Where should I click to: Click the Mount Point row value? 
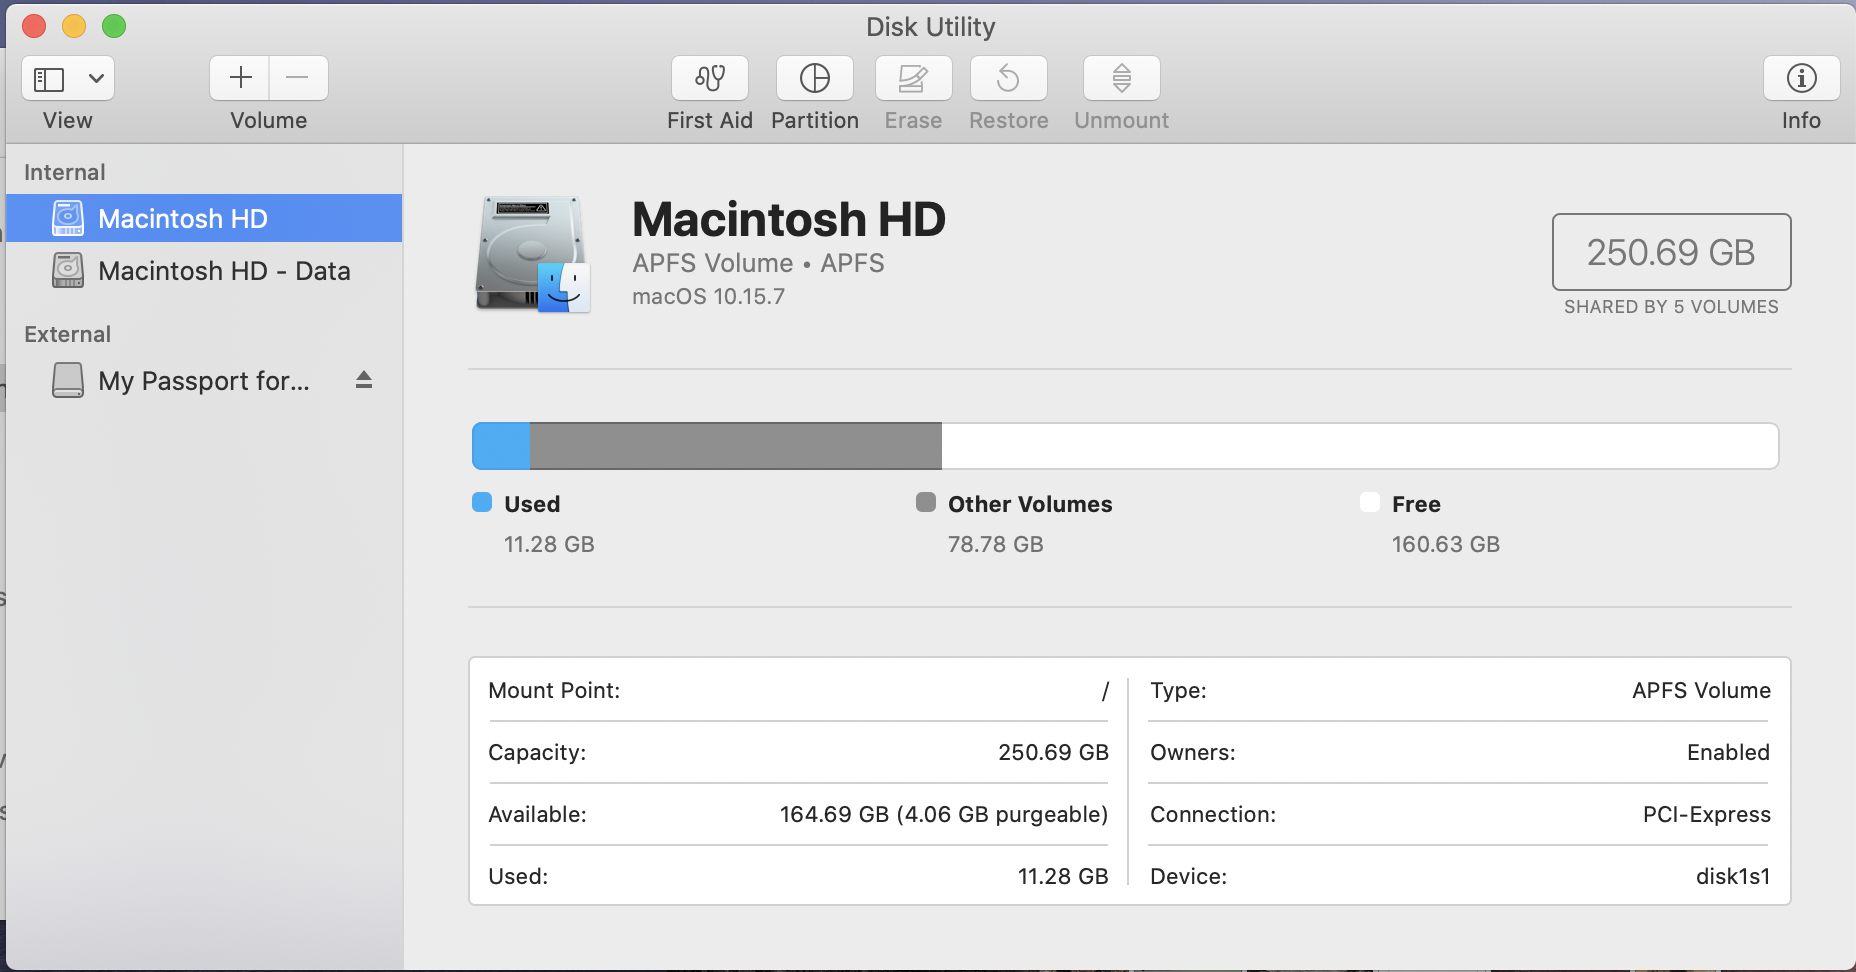click(x=1105, y=690)
